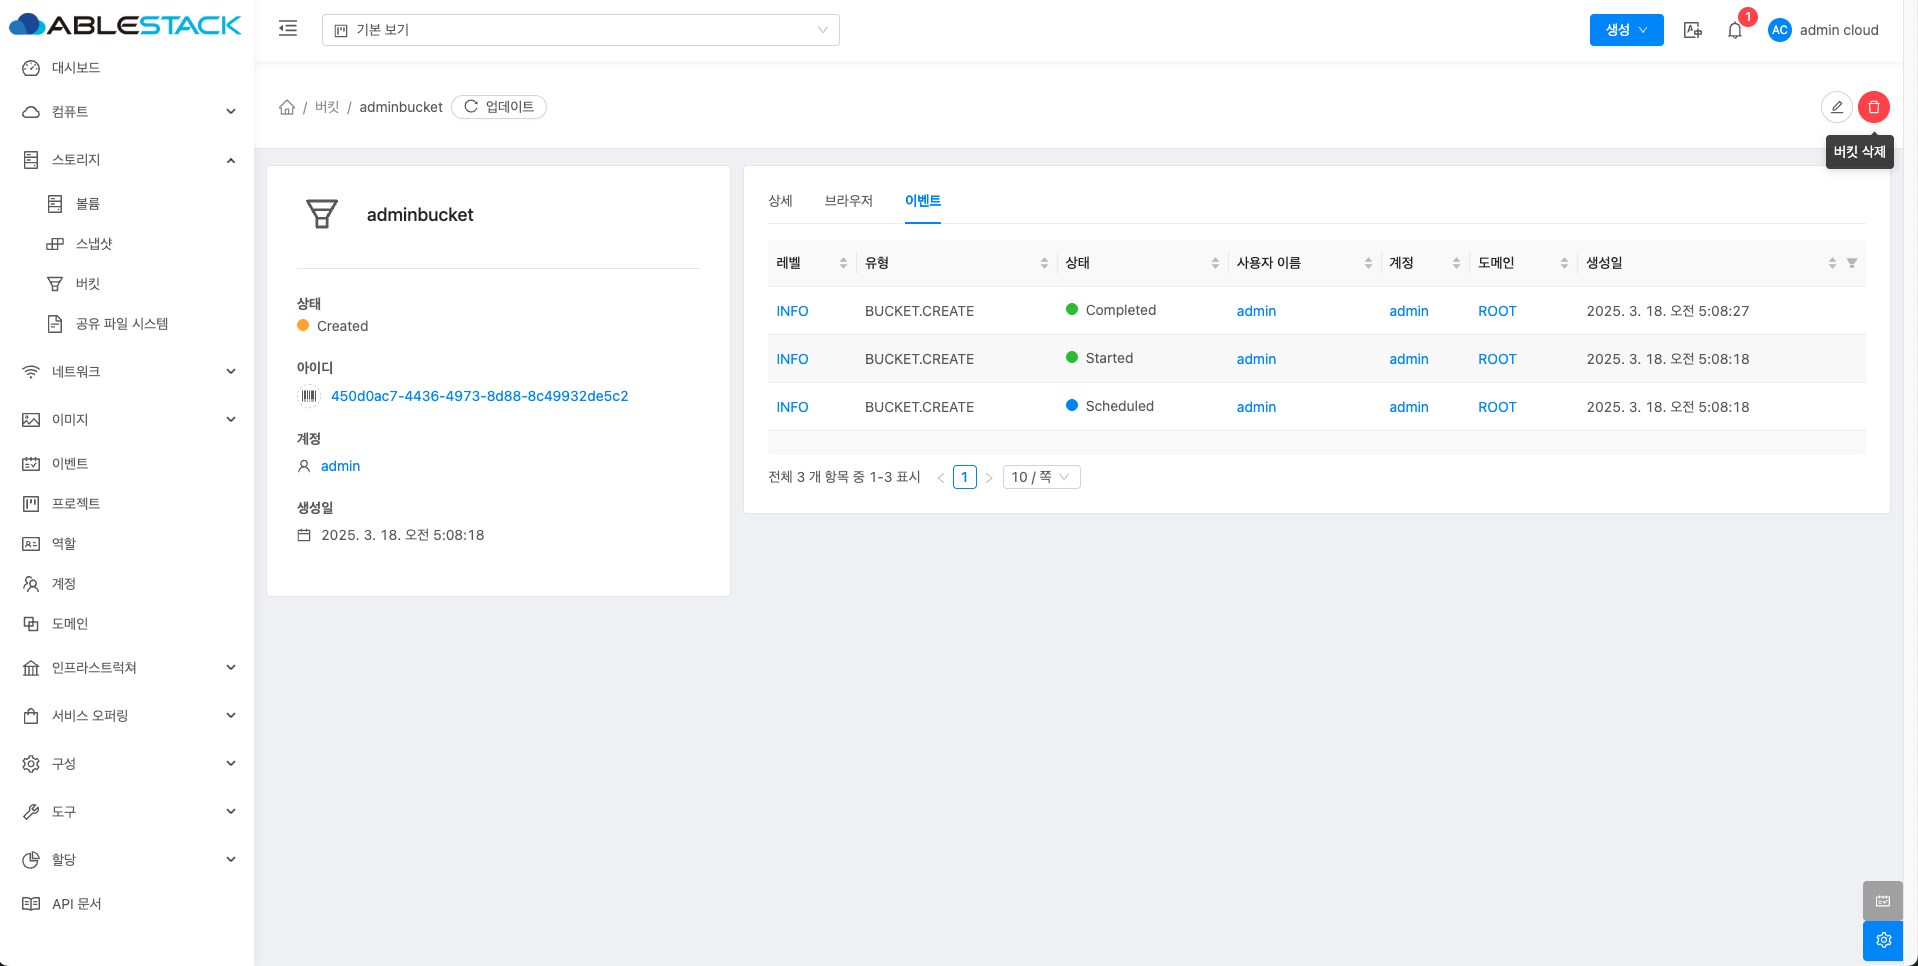Open the 10 / 쪽 page size dropdown
Viewport: 1918px width, 966px height.
pos(1040,477)
